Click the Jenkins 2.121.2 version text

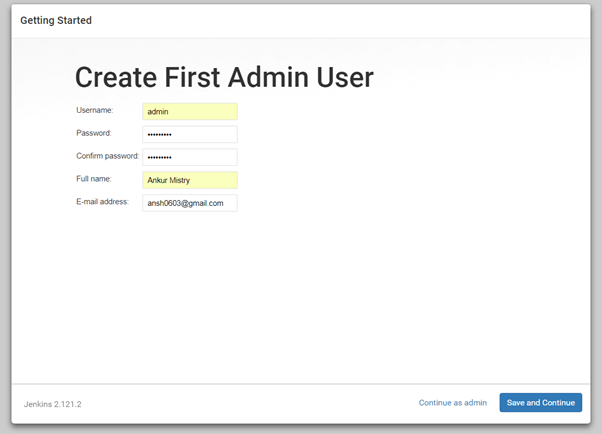(x=52, y=404)
